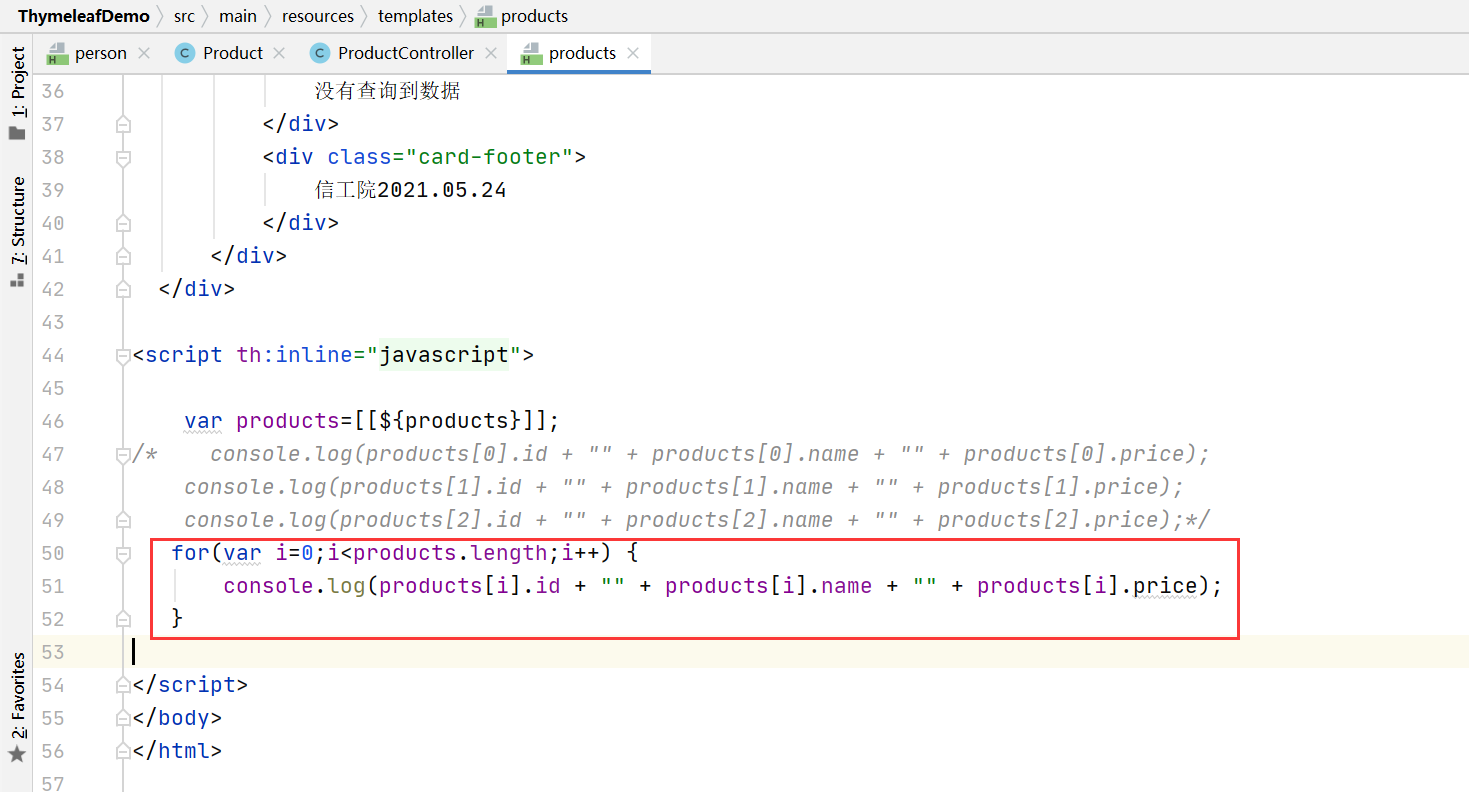Click console.log on line 51
This screenshot has width=1469, height=792.
click(294, 586)
